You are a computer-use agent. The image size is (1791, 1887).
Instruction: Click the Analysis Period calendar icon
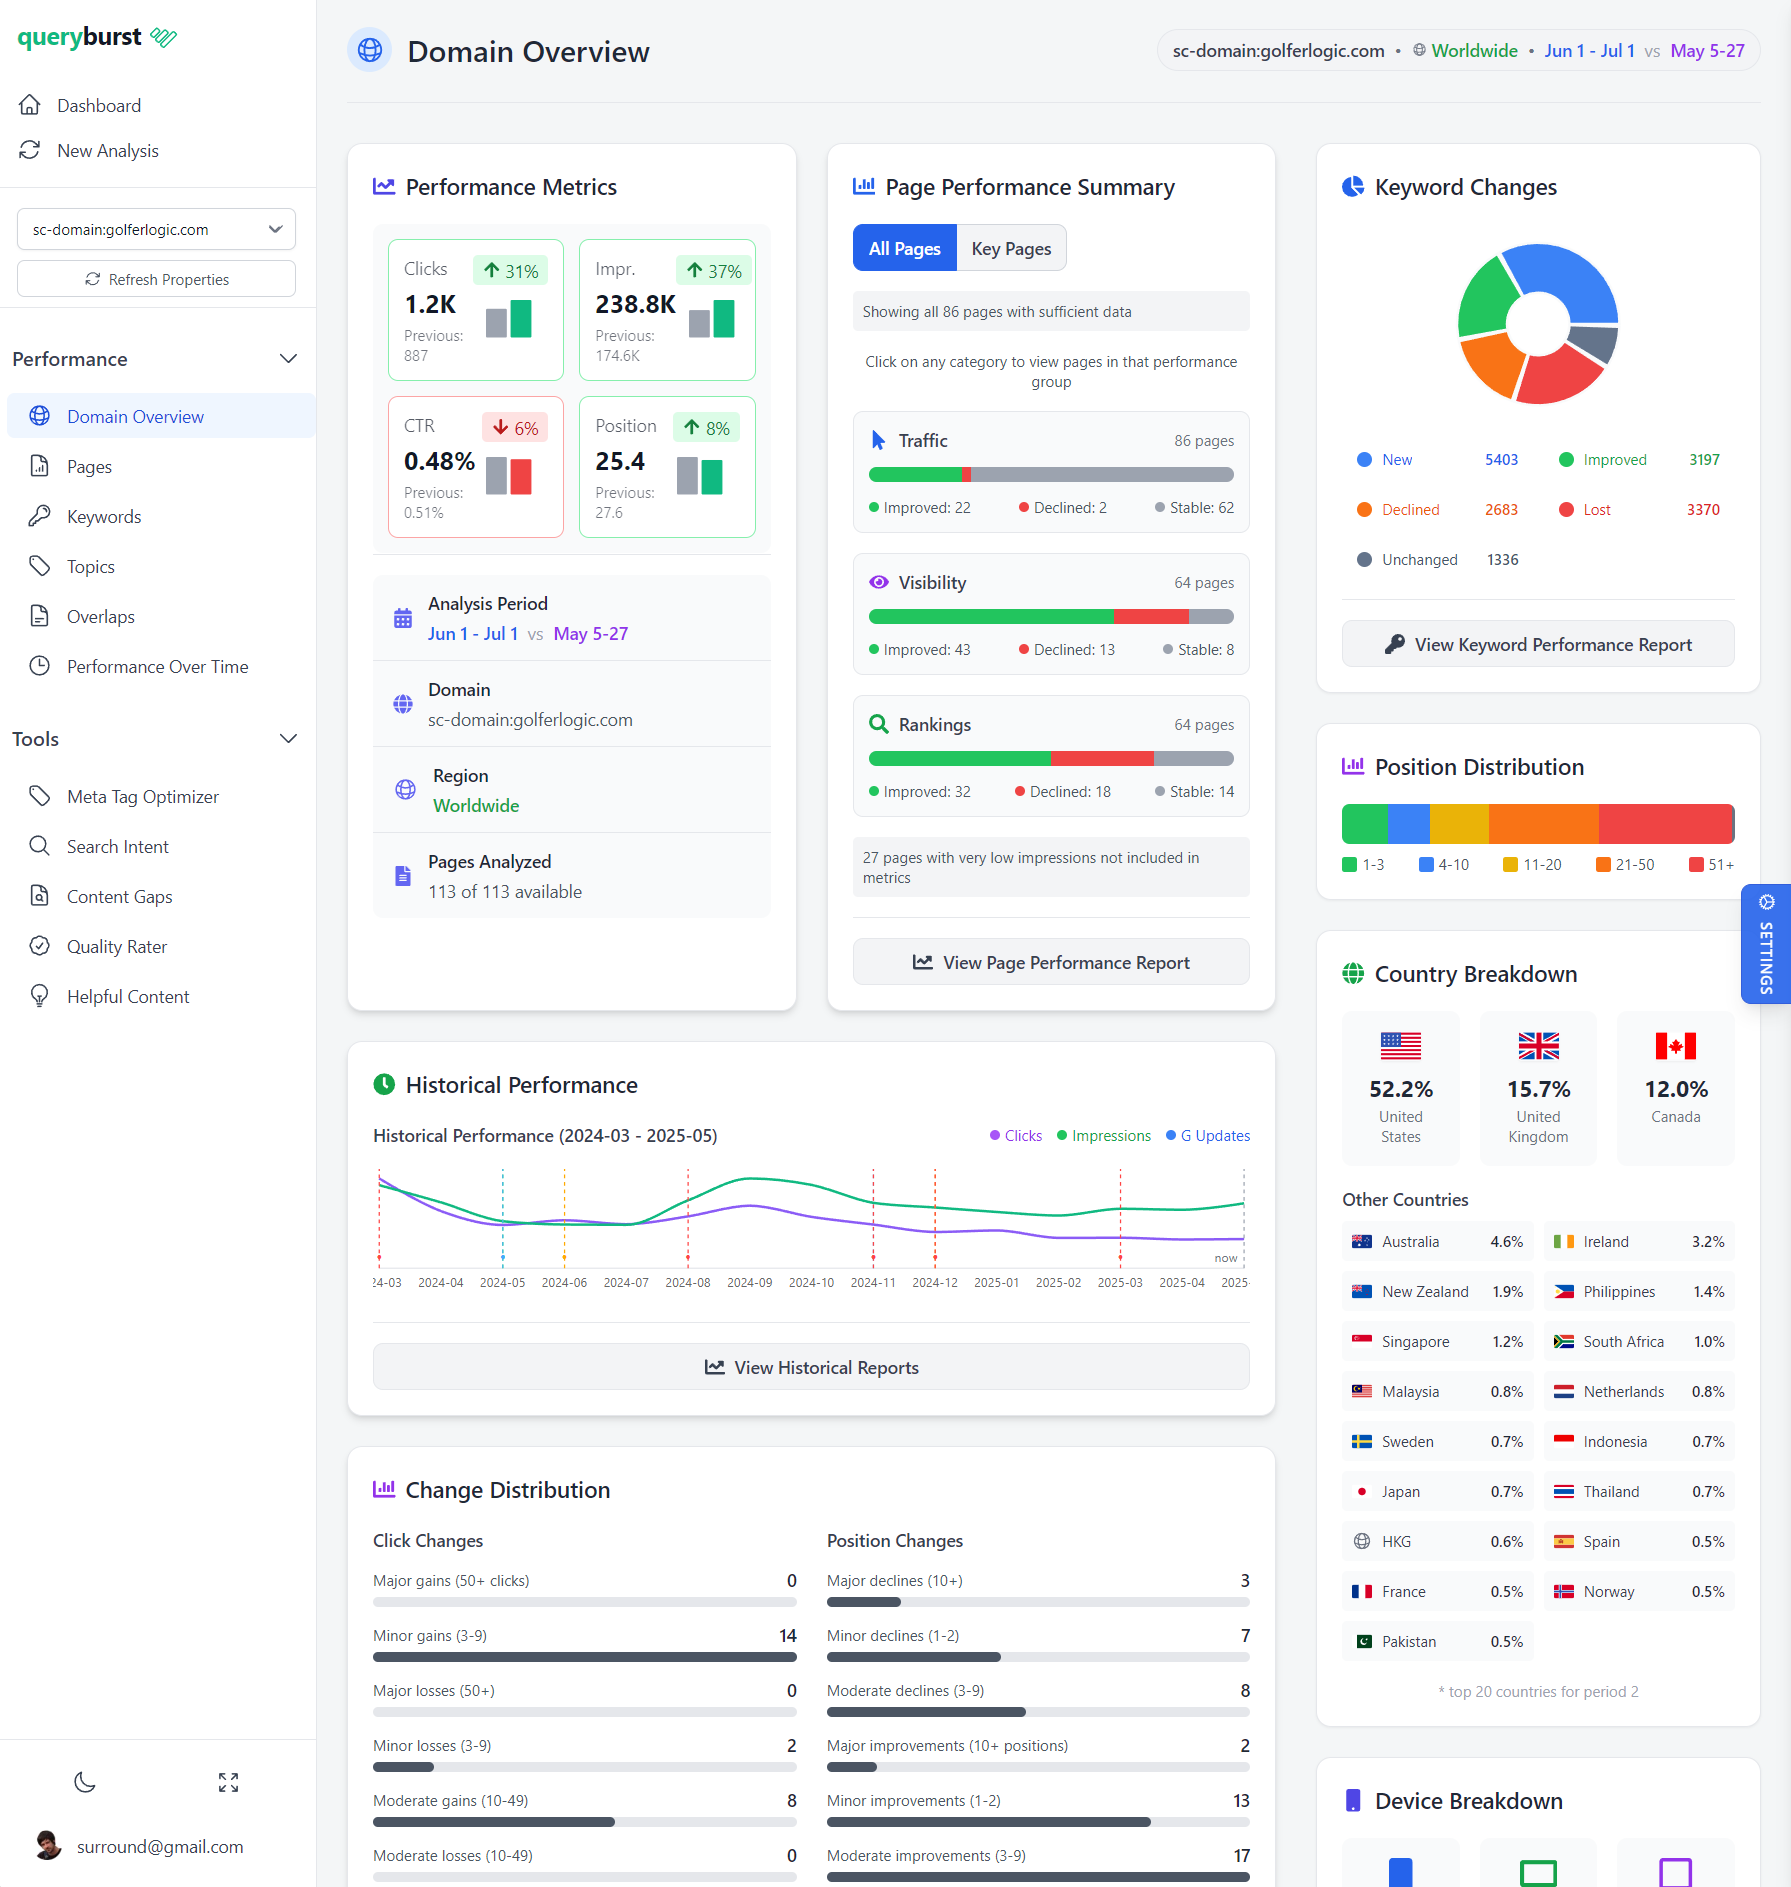[x=403, y=618]
